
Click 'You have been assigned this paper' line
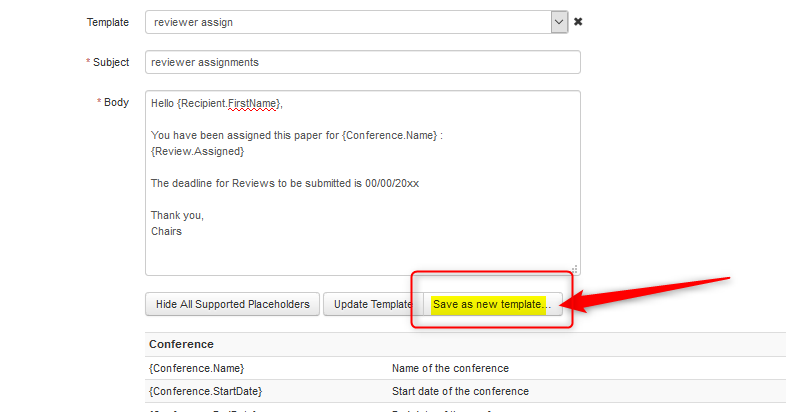[296, 135]
